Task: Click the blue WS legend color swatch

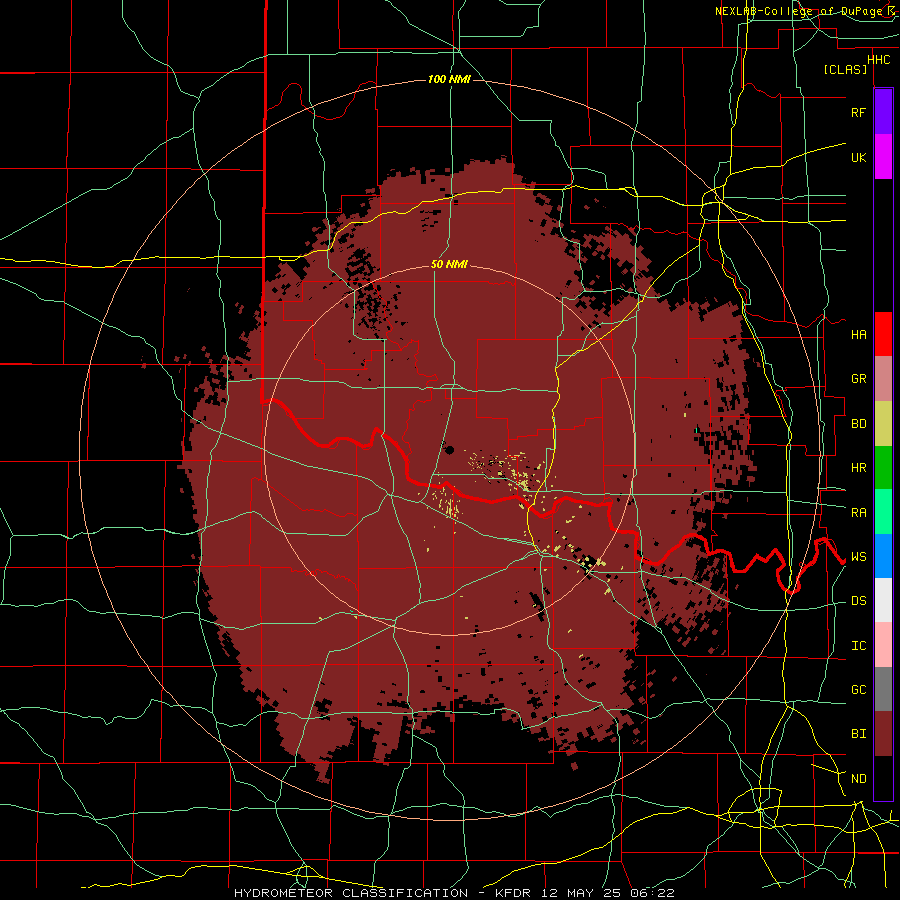Action: [x=883, y=556]
